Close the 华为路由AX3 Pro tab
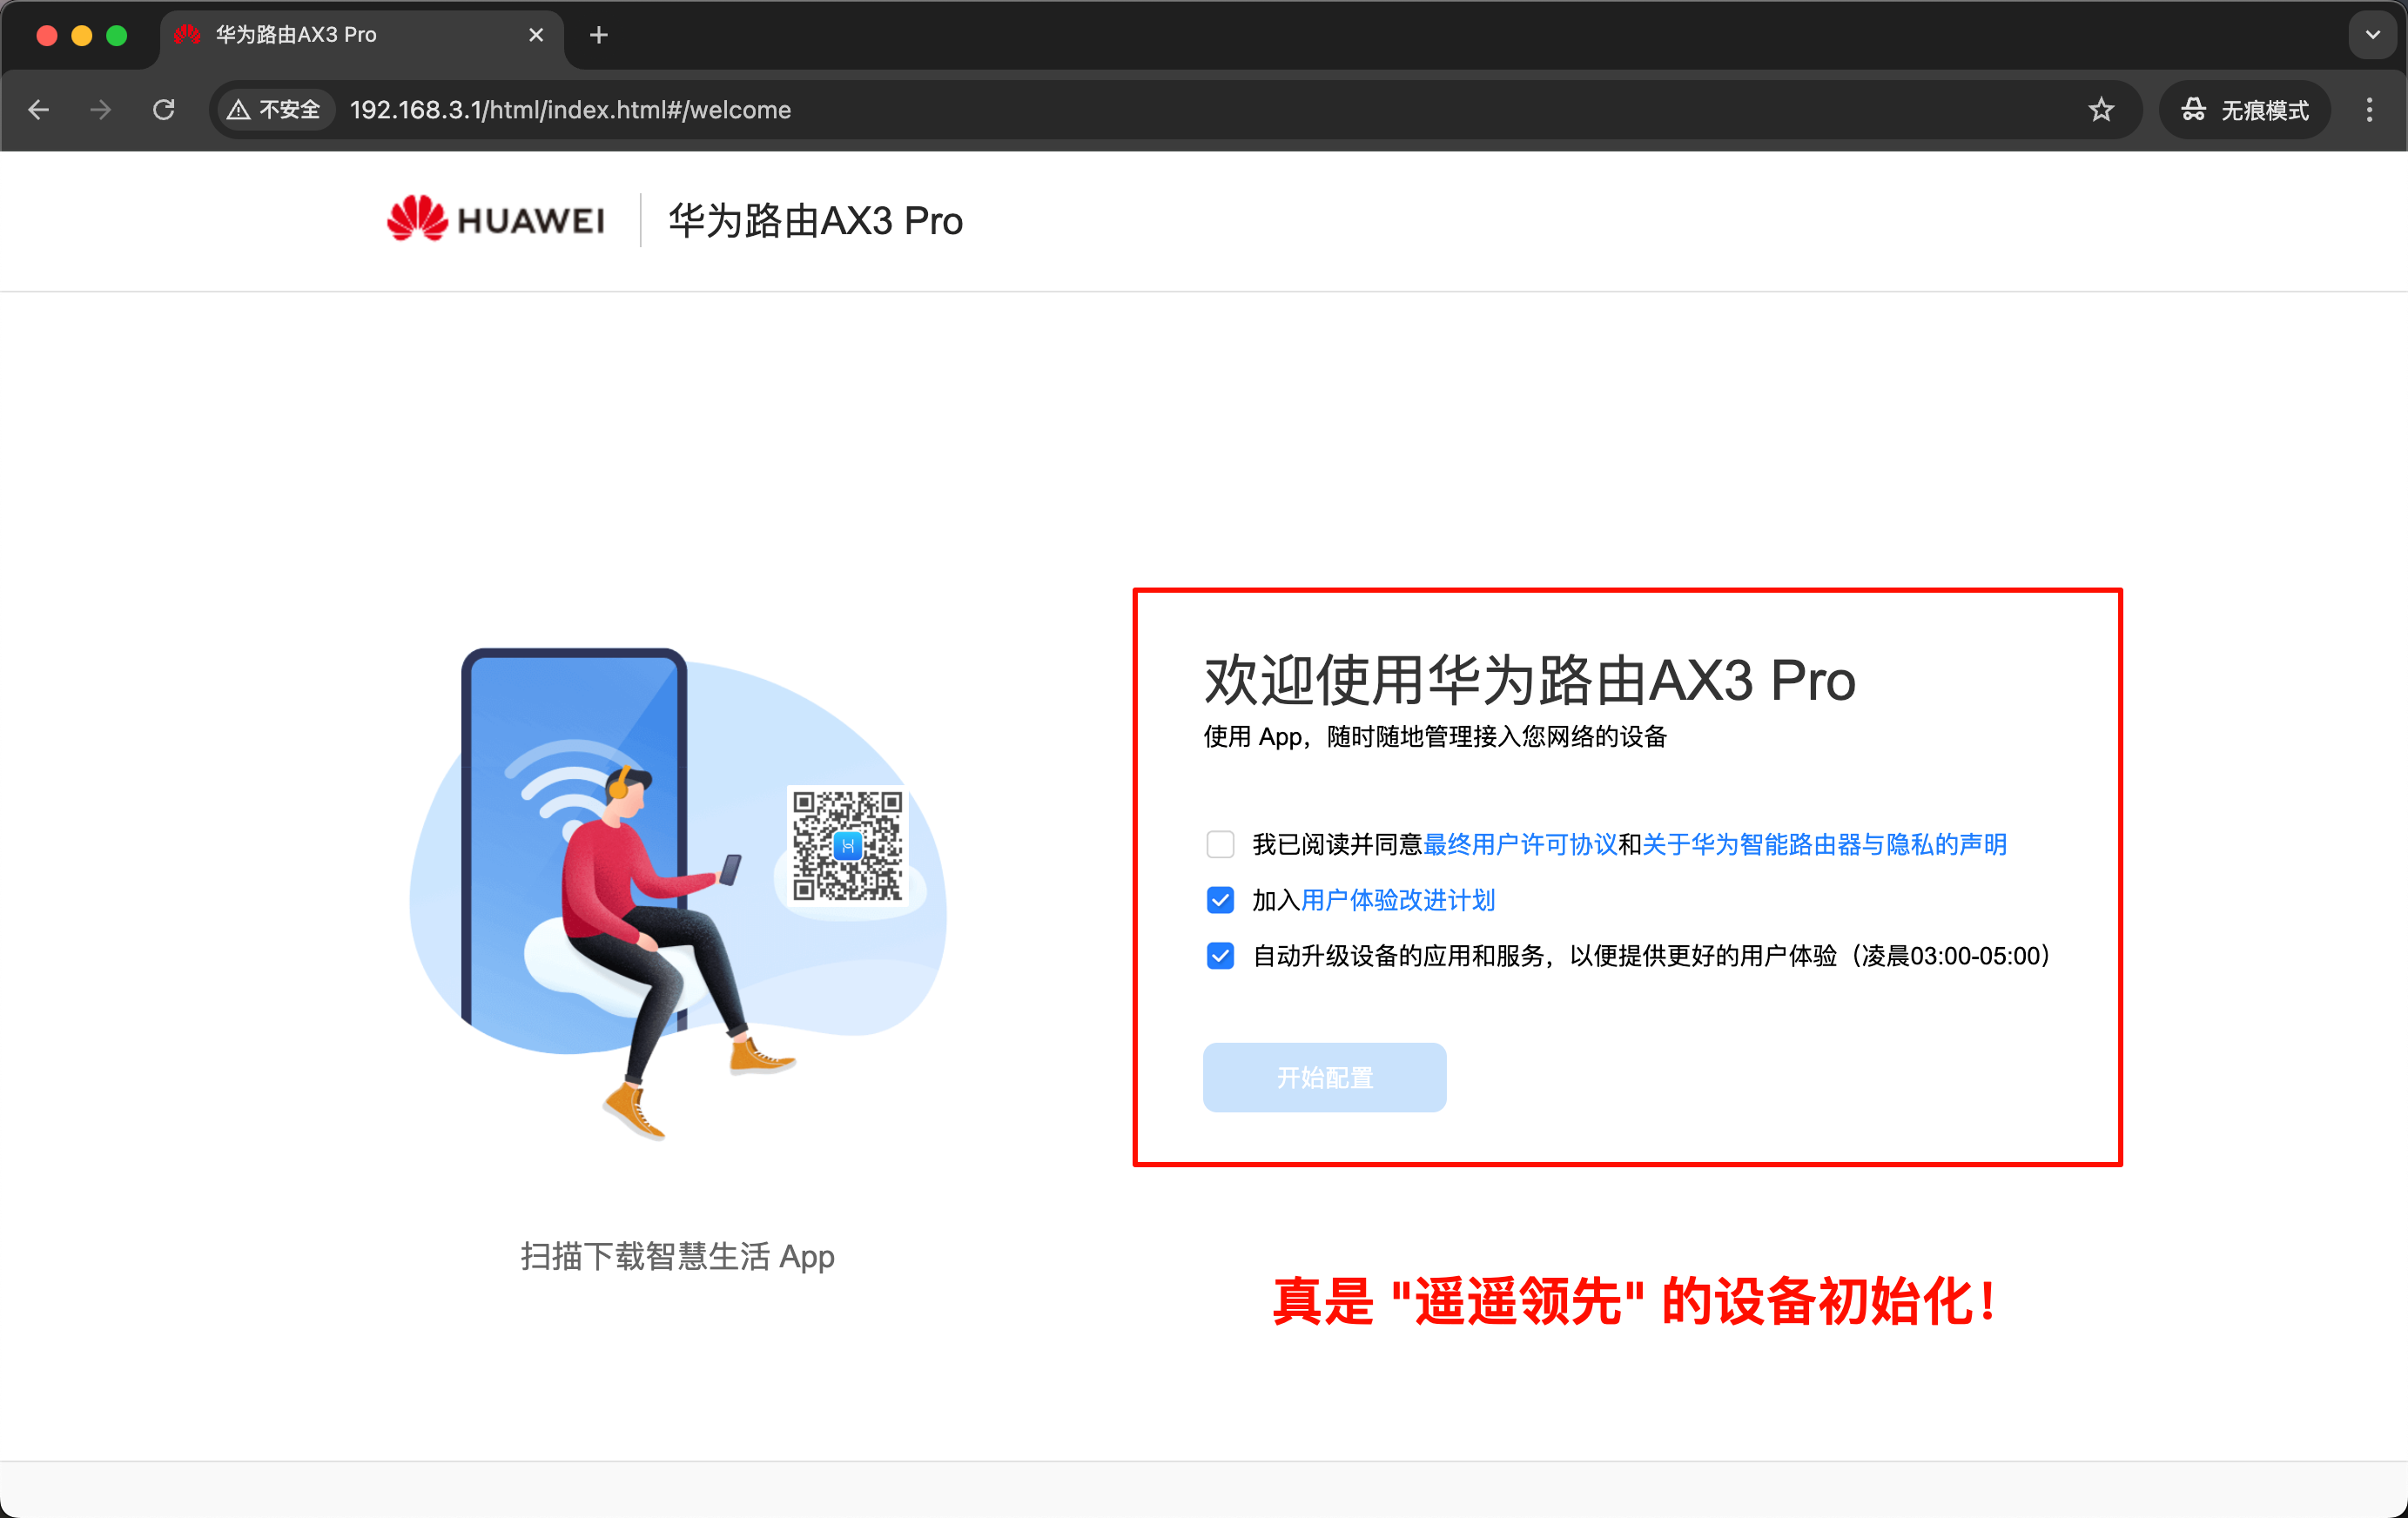Image resolution: width=2408 pixels, height=1518 pixels. [x=536, y=35]
